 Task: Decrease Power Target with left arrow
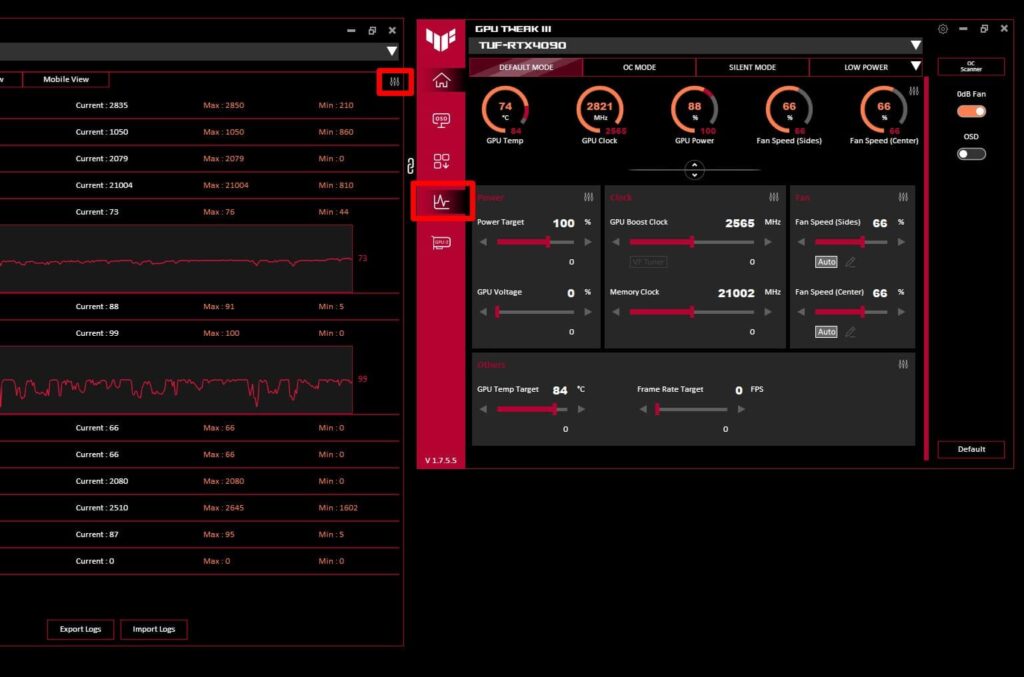tap(483, 242)
